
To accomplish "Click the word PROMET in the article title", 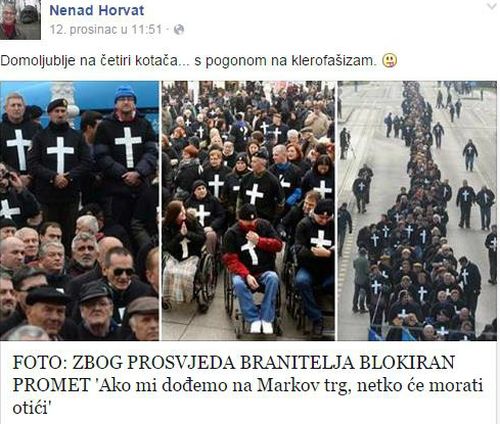I will click(52, 386).
